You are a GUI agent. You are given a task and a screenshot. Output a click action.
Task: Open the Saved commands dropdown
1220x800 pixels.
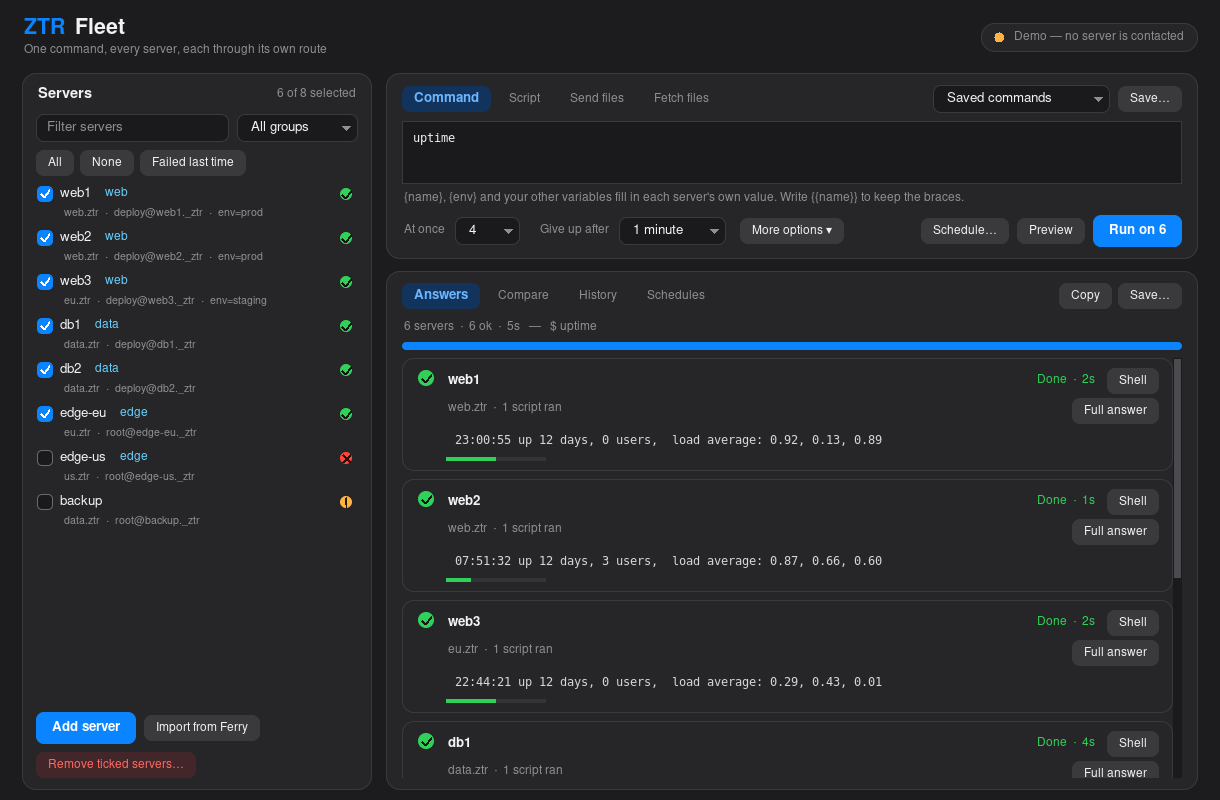pos(1021,99)
